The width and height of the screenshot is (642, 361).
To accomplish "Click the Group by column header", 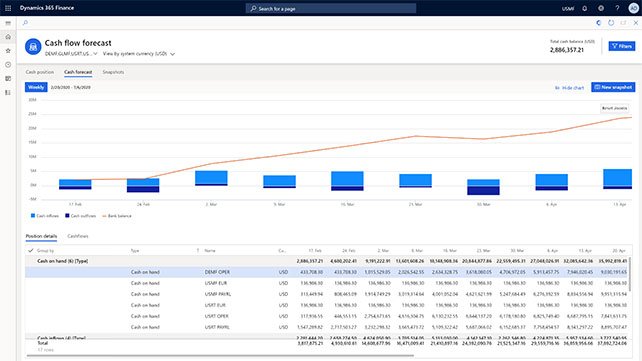I will 45,250.
